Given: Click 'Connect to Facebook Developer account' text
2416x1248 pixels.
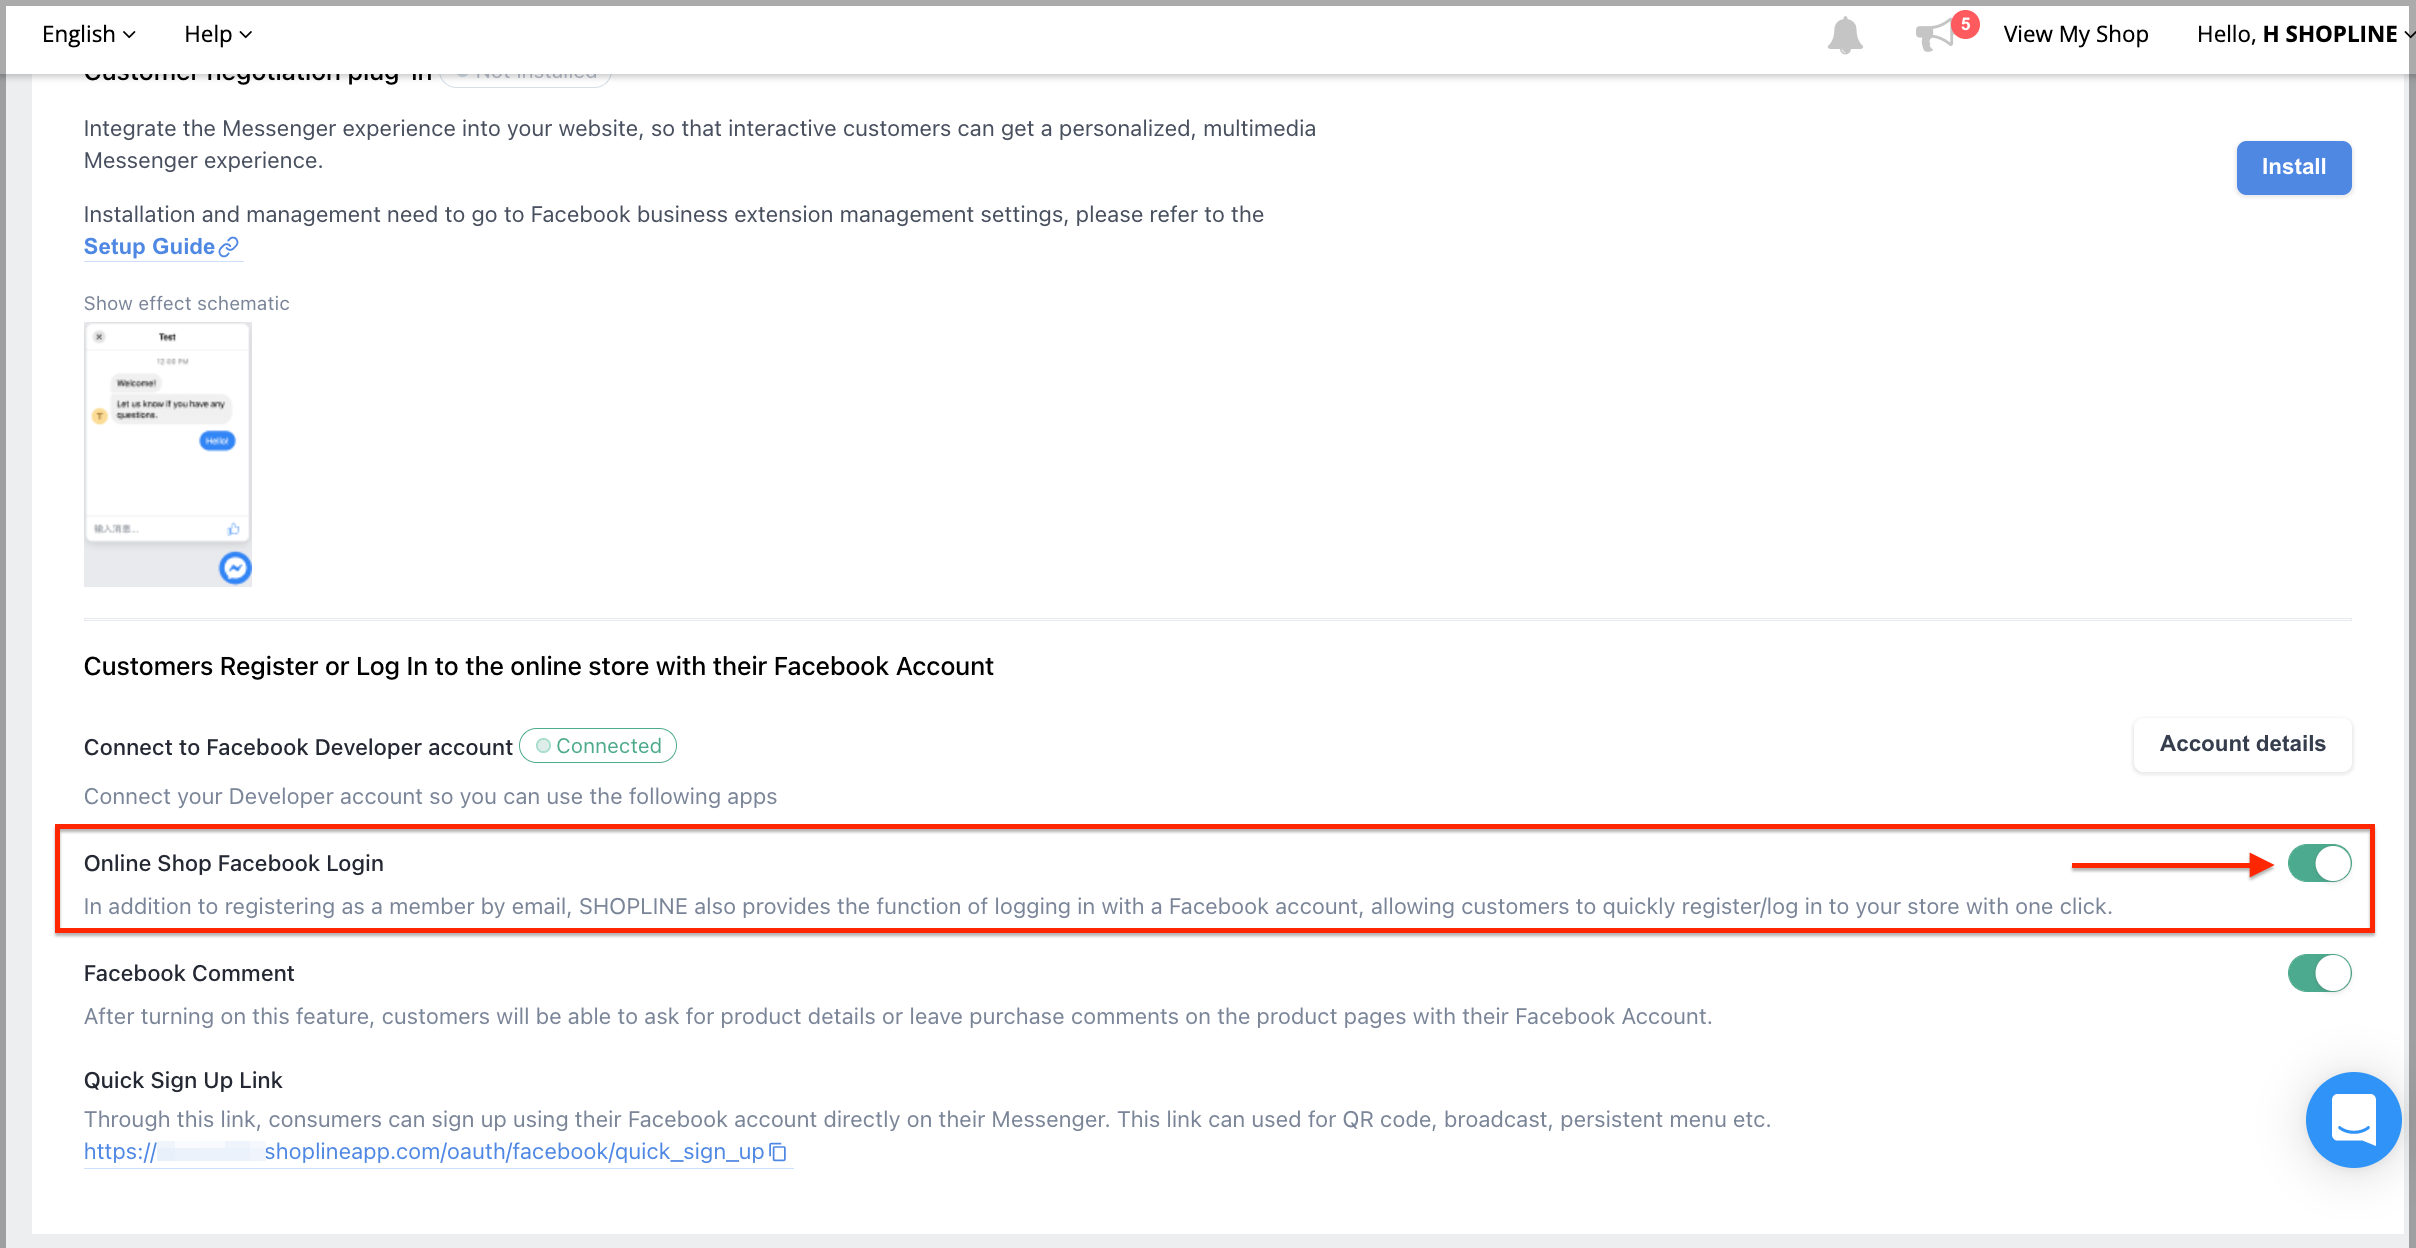Looking at the screenshot, I should point(298,747).
